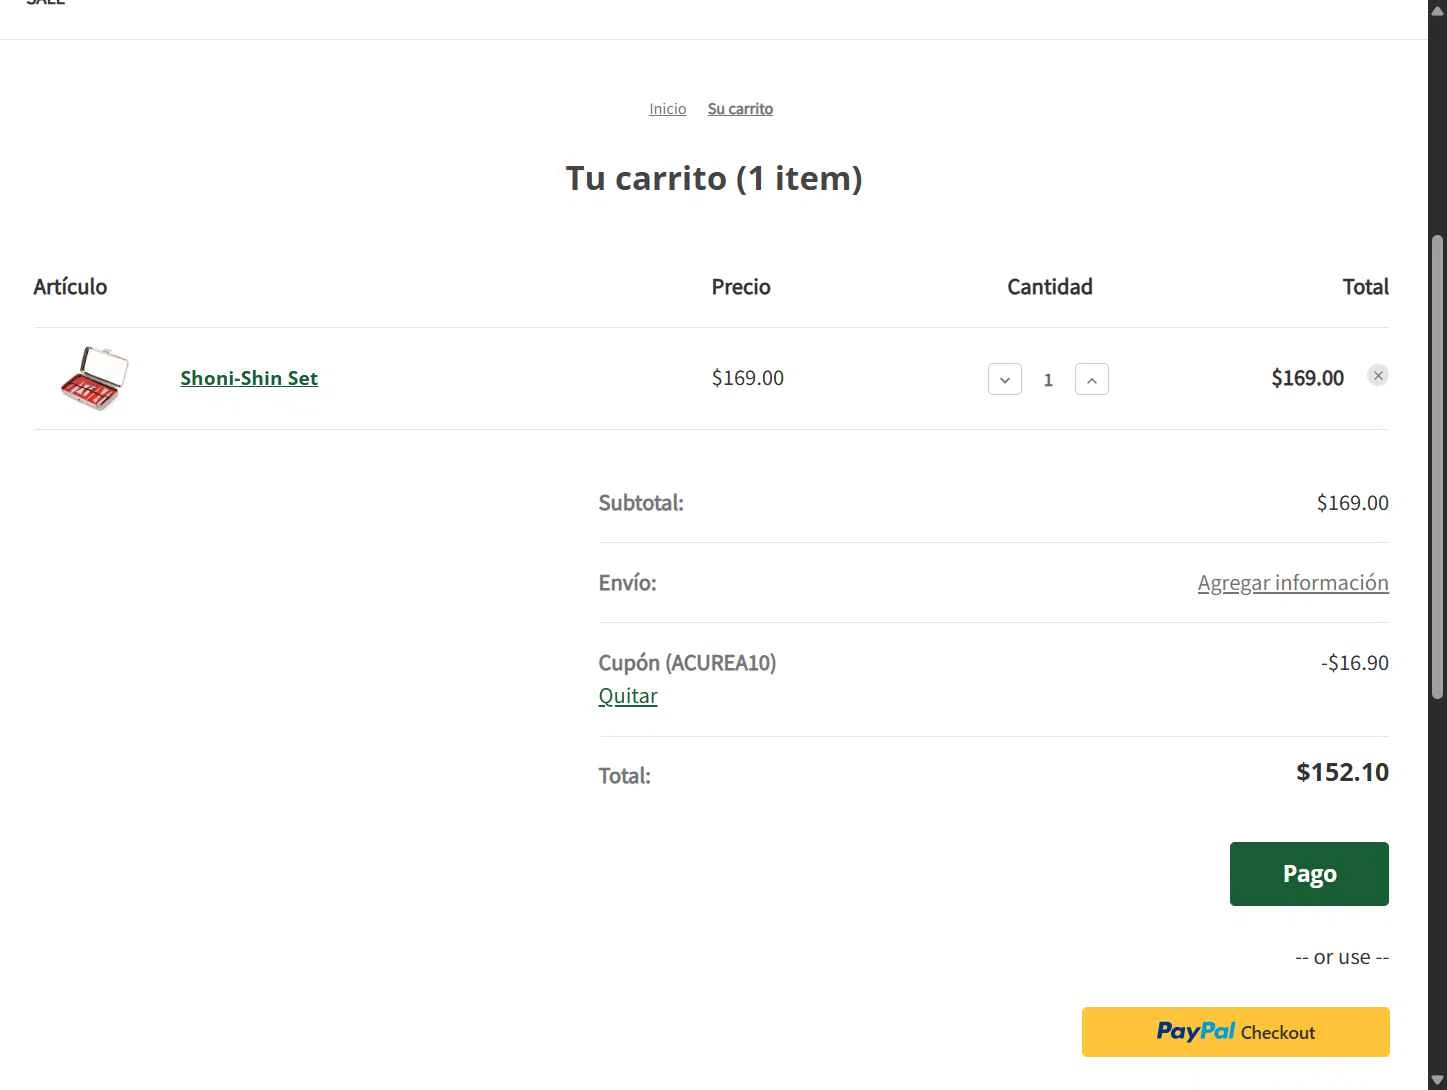
Task: Remove Shoni-Shin Set with the X icon
Action: 1378,375
